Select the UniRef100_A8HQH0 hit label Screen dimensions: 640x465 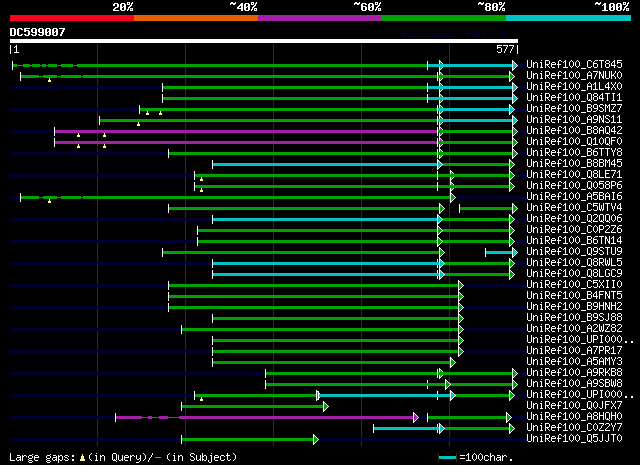point(574,417)
